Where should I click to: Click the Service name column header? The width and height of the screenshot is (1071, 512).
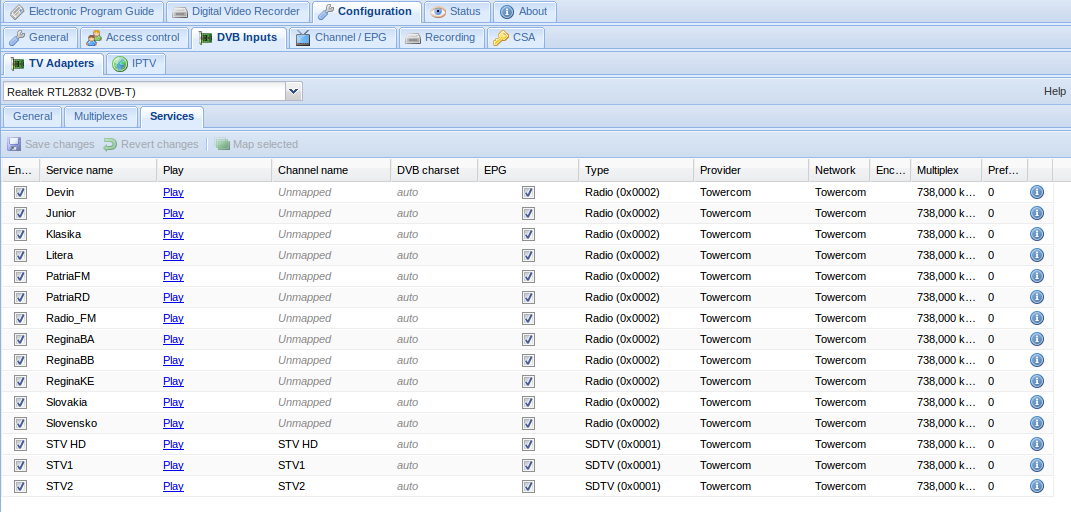(80, 170)
